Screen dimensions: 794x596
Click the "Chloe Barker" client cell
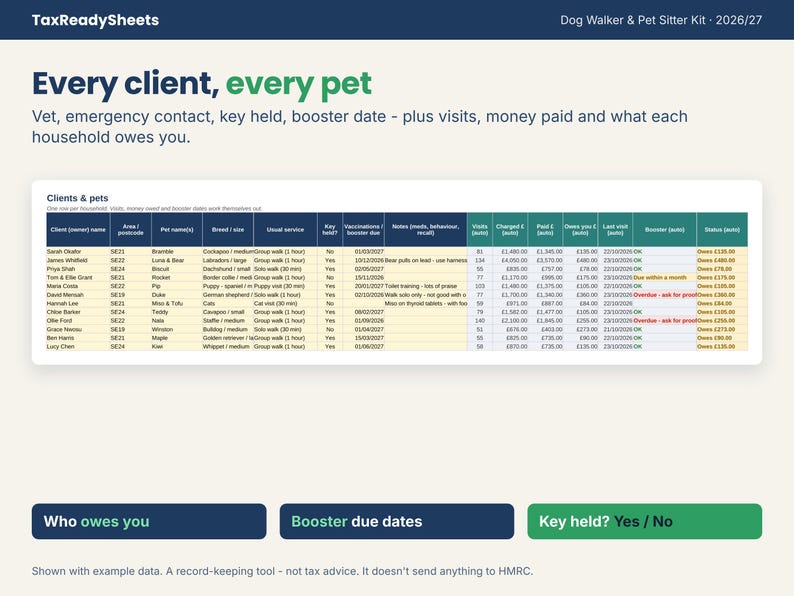(78, 312)
